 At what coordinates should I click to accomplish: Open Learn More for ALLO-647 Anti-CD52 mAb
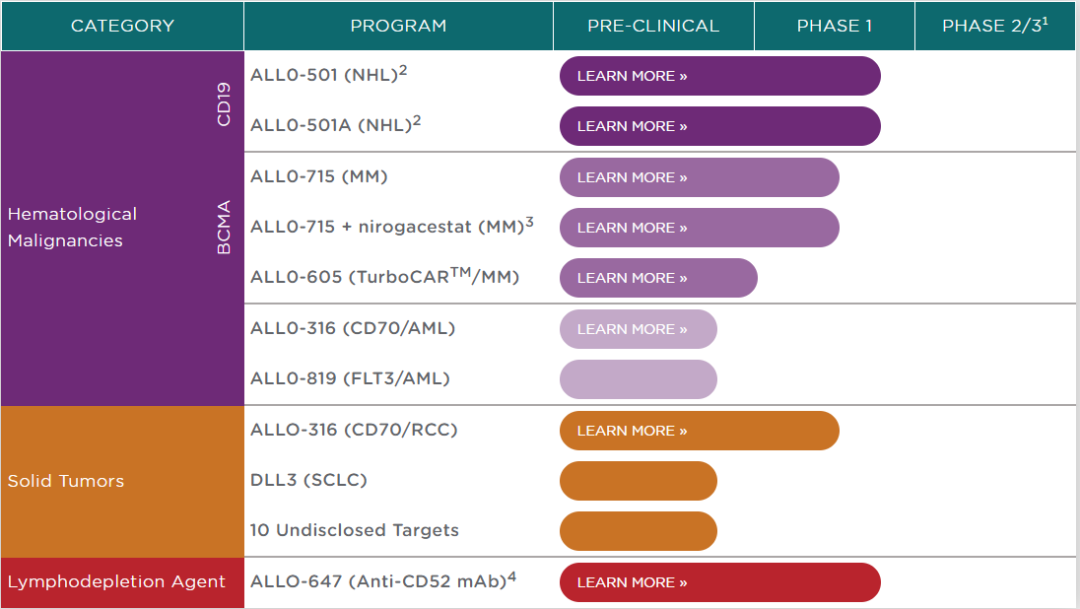632,582
